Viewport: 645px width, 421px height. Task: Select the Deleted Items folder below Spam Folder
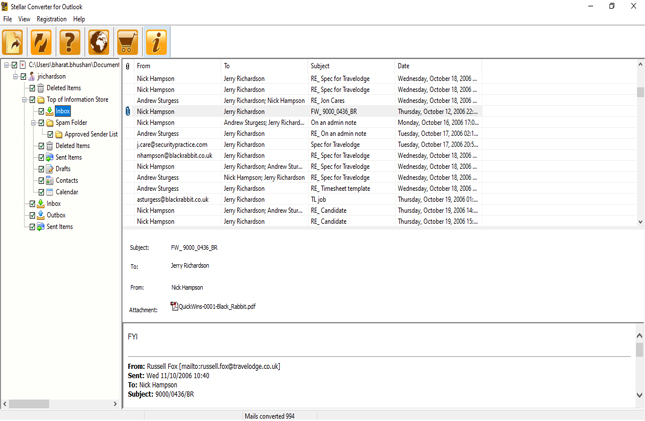pyautogui.click(x=72, y=146)
